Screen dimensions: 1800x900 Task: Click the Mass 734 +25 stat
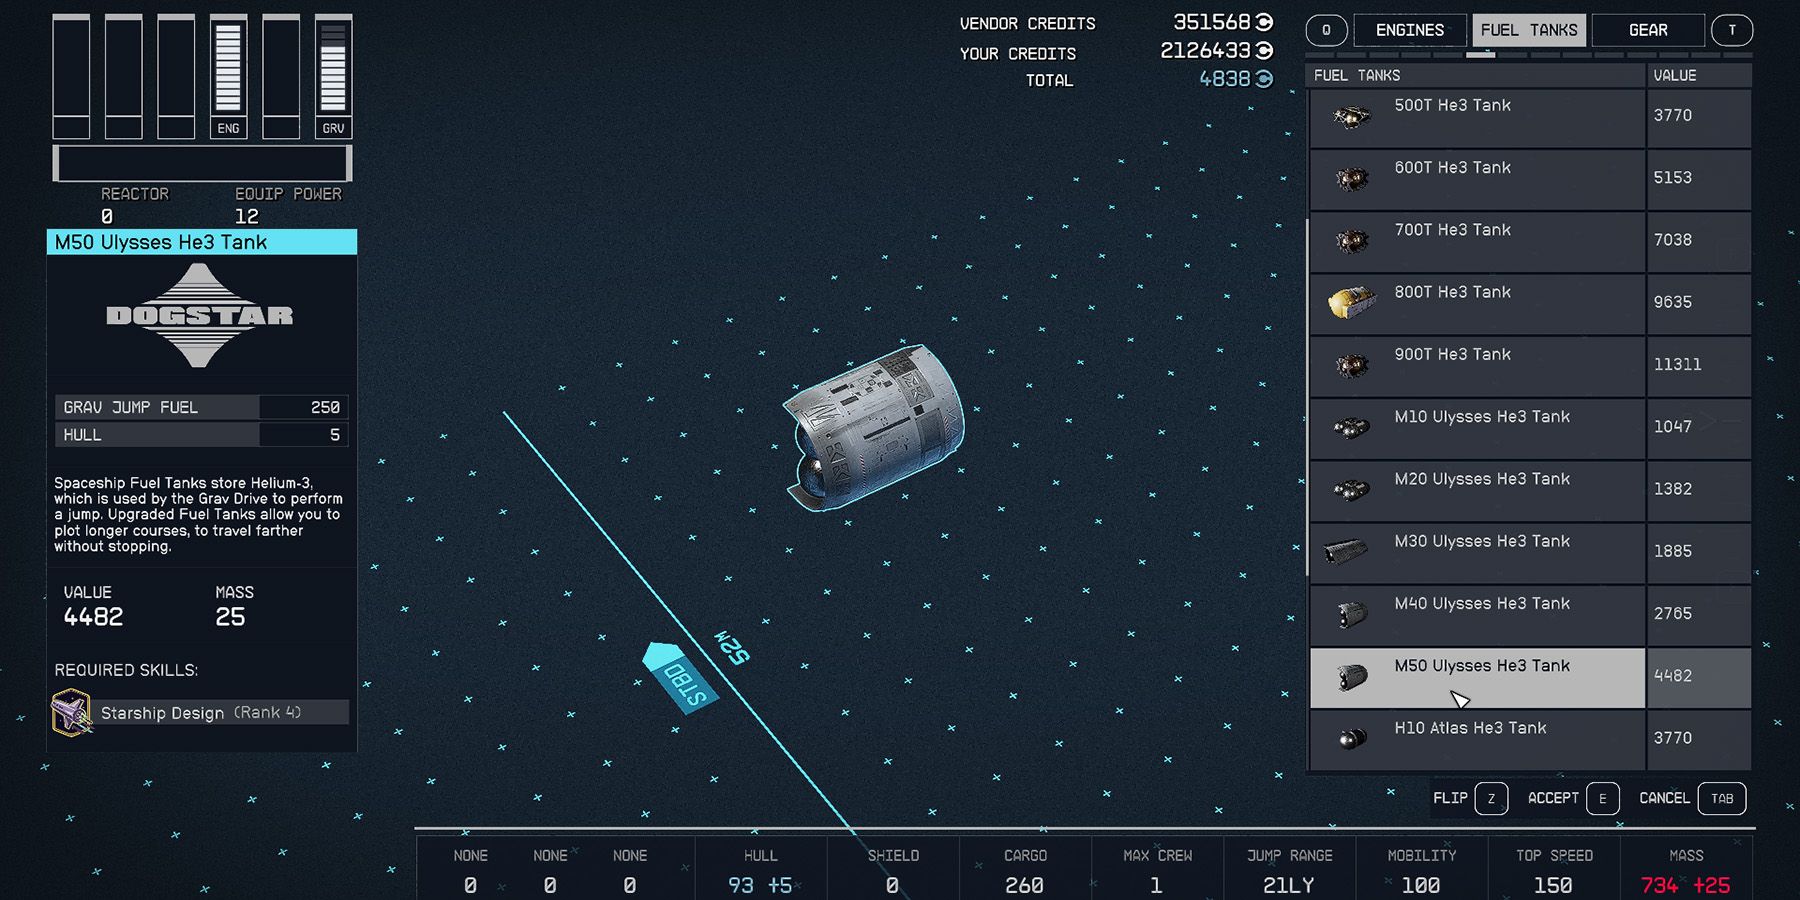1686,871
